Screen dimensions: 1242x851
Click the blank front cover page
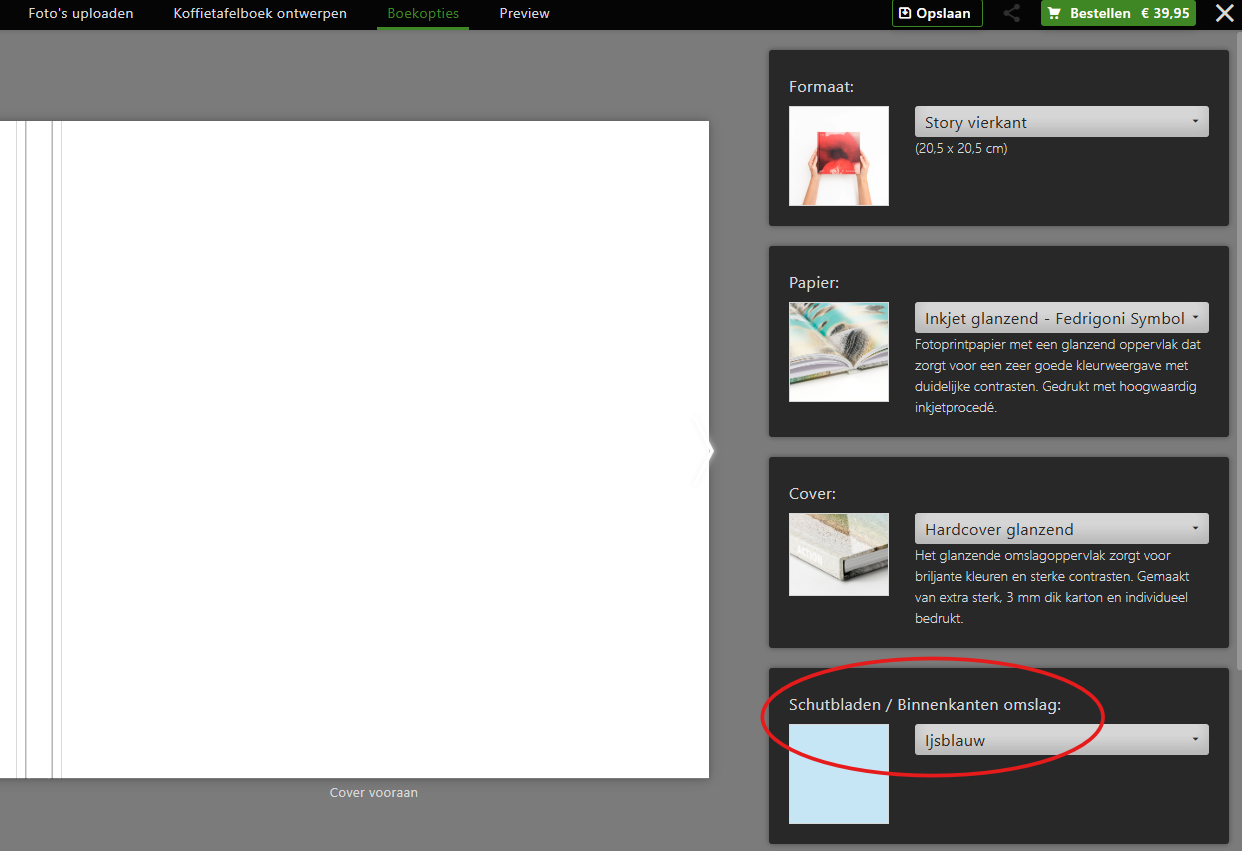[x=385, y=449]
